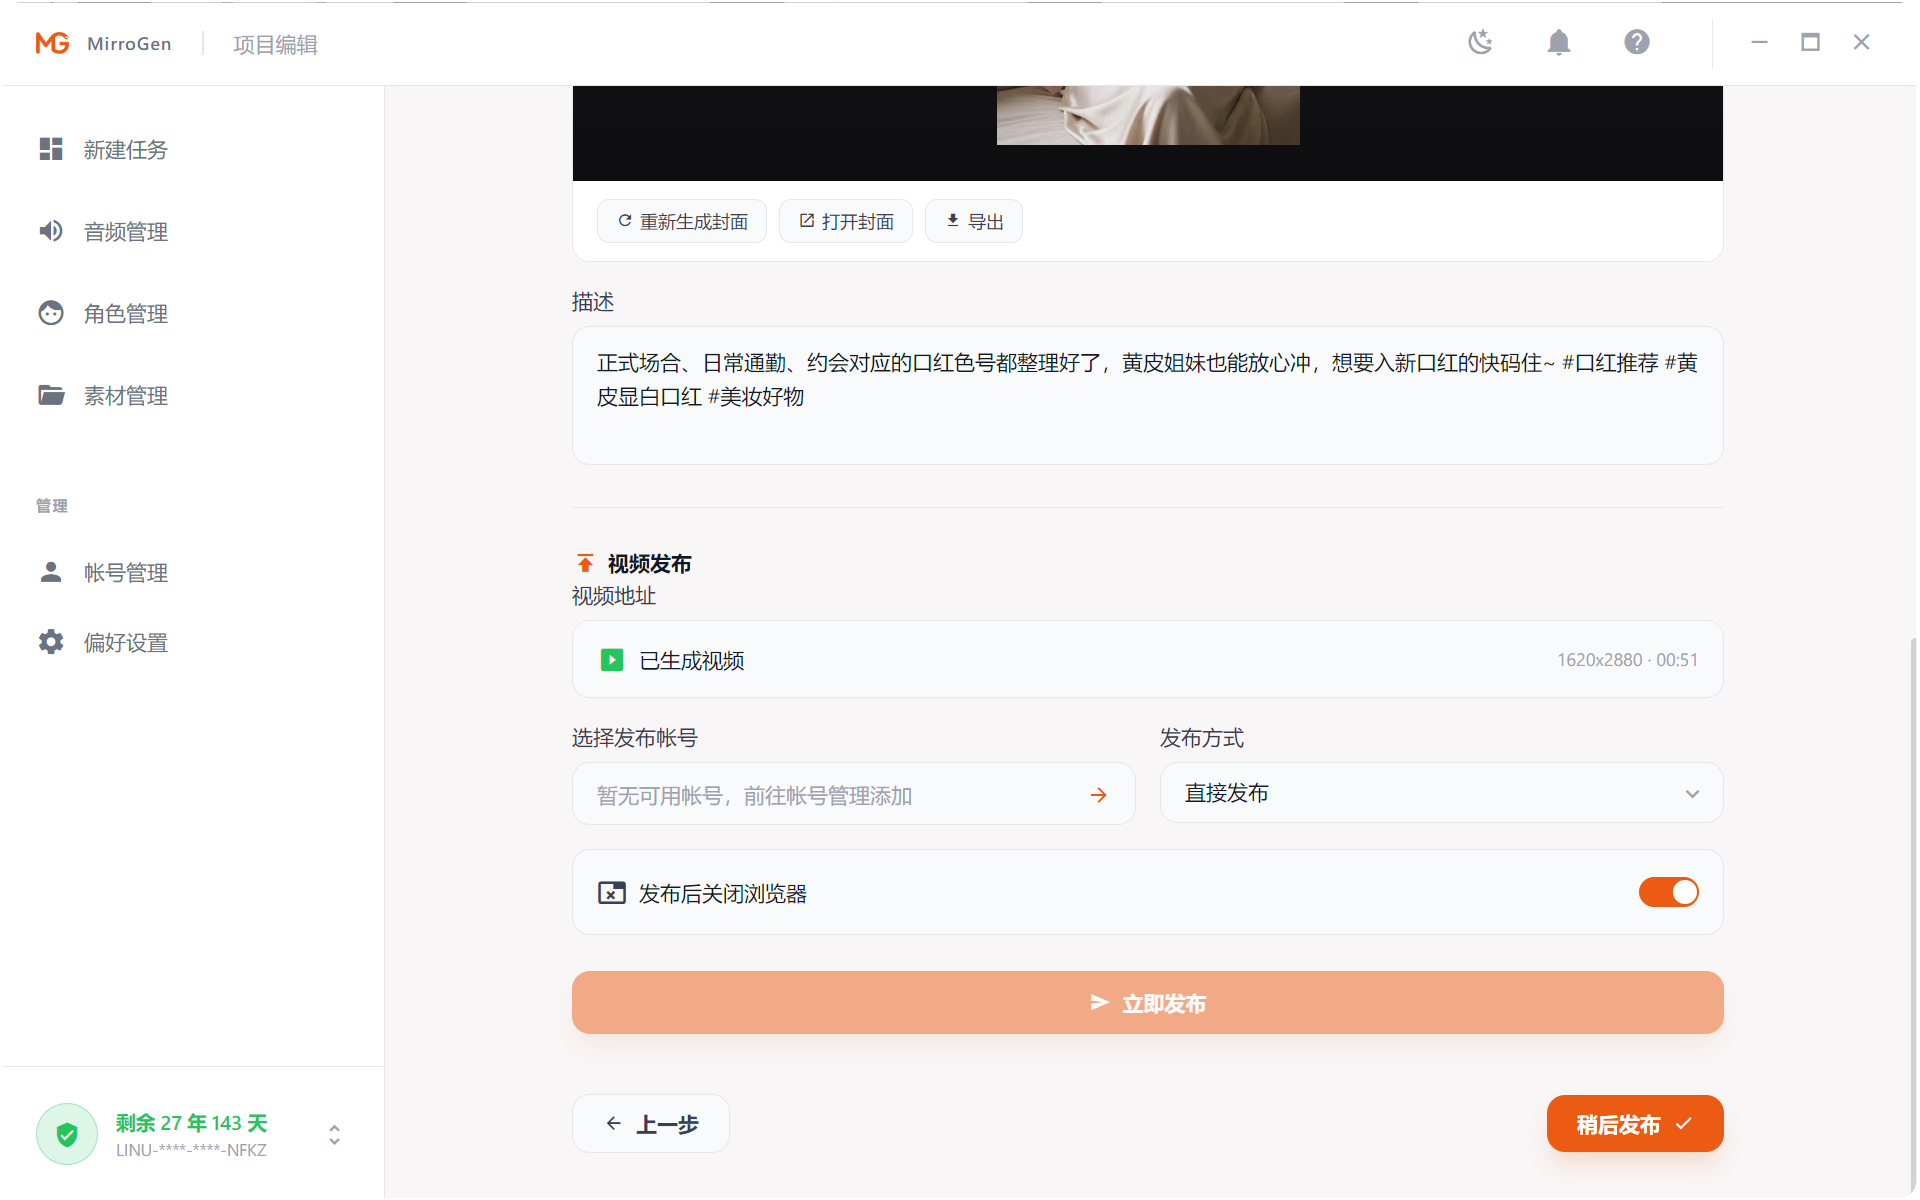Go to 帐号管理 settings
The height and width of the screenshot is (1200, 1920).
(x=125, y=572)
